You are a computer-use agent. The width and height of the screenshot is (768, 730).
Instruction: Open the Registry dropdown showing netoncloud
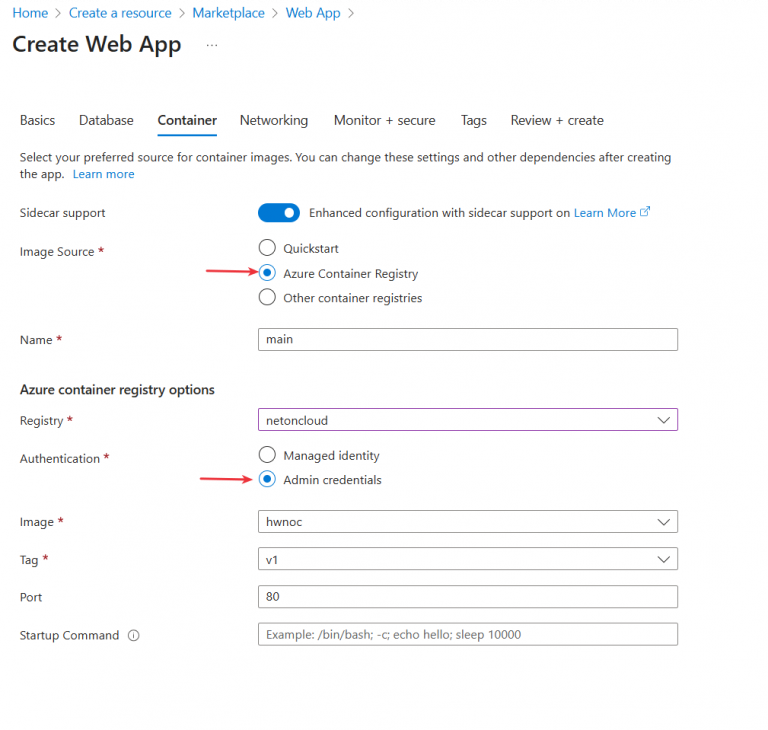[x=468, y=420]
